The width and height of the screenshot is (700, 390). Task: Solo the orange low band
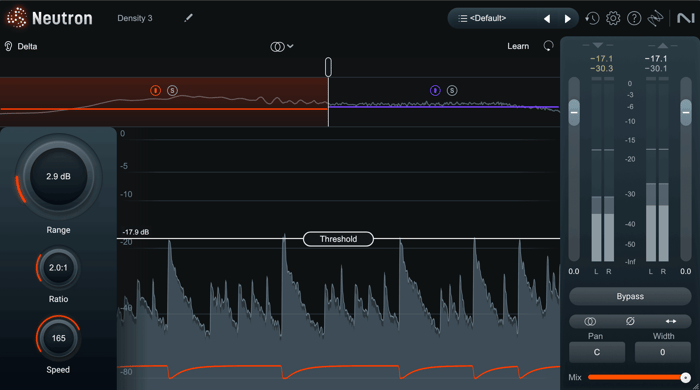[x=172, y=91]
